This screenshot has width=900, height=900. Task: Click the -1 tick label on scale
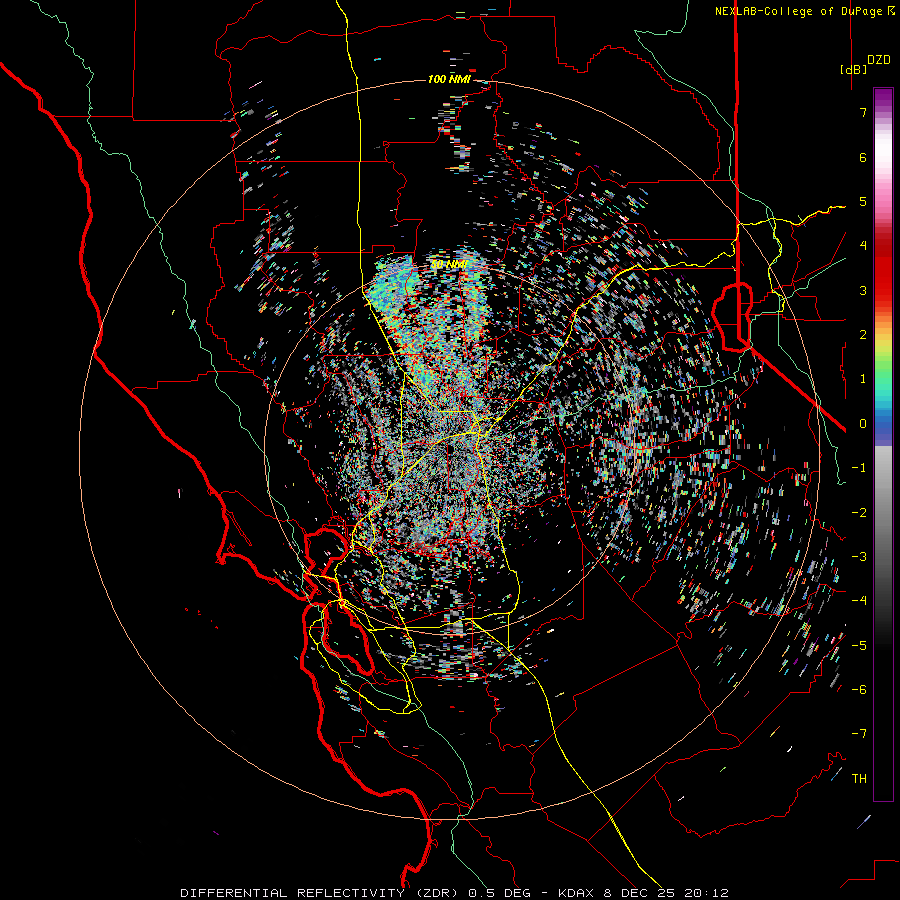[x=859, y=468]
